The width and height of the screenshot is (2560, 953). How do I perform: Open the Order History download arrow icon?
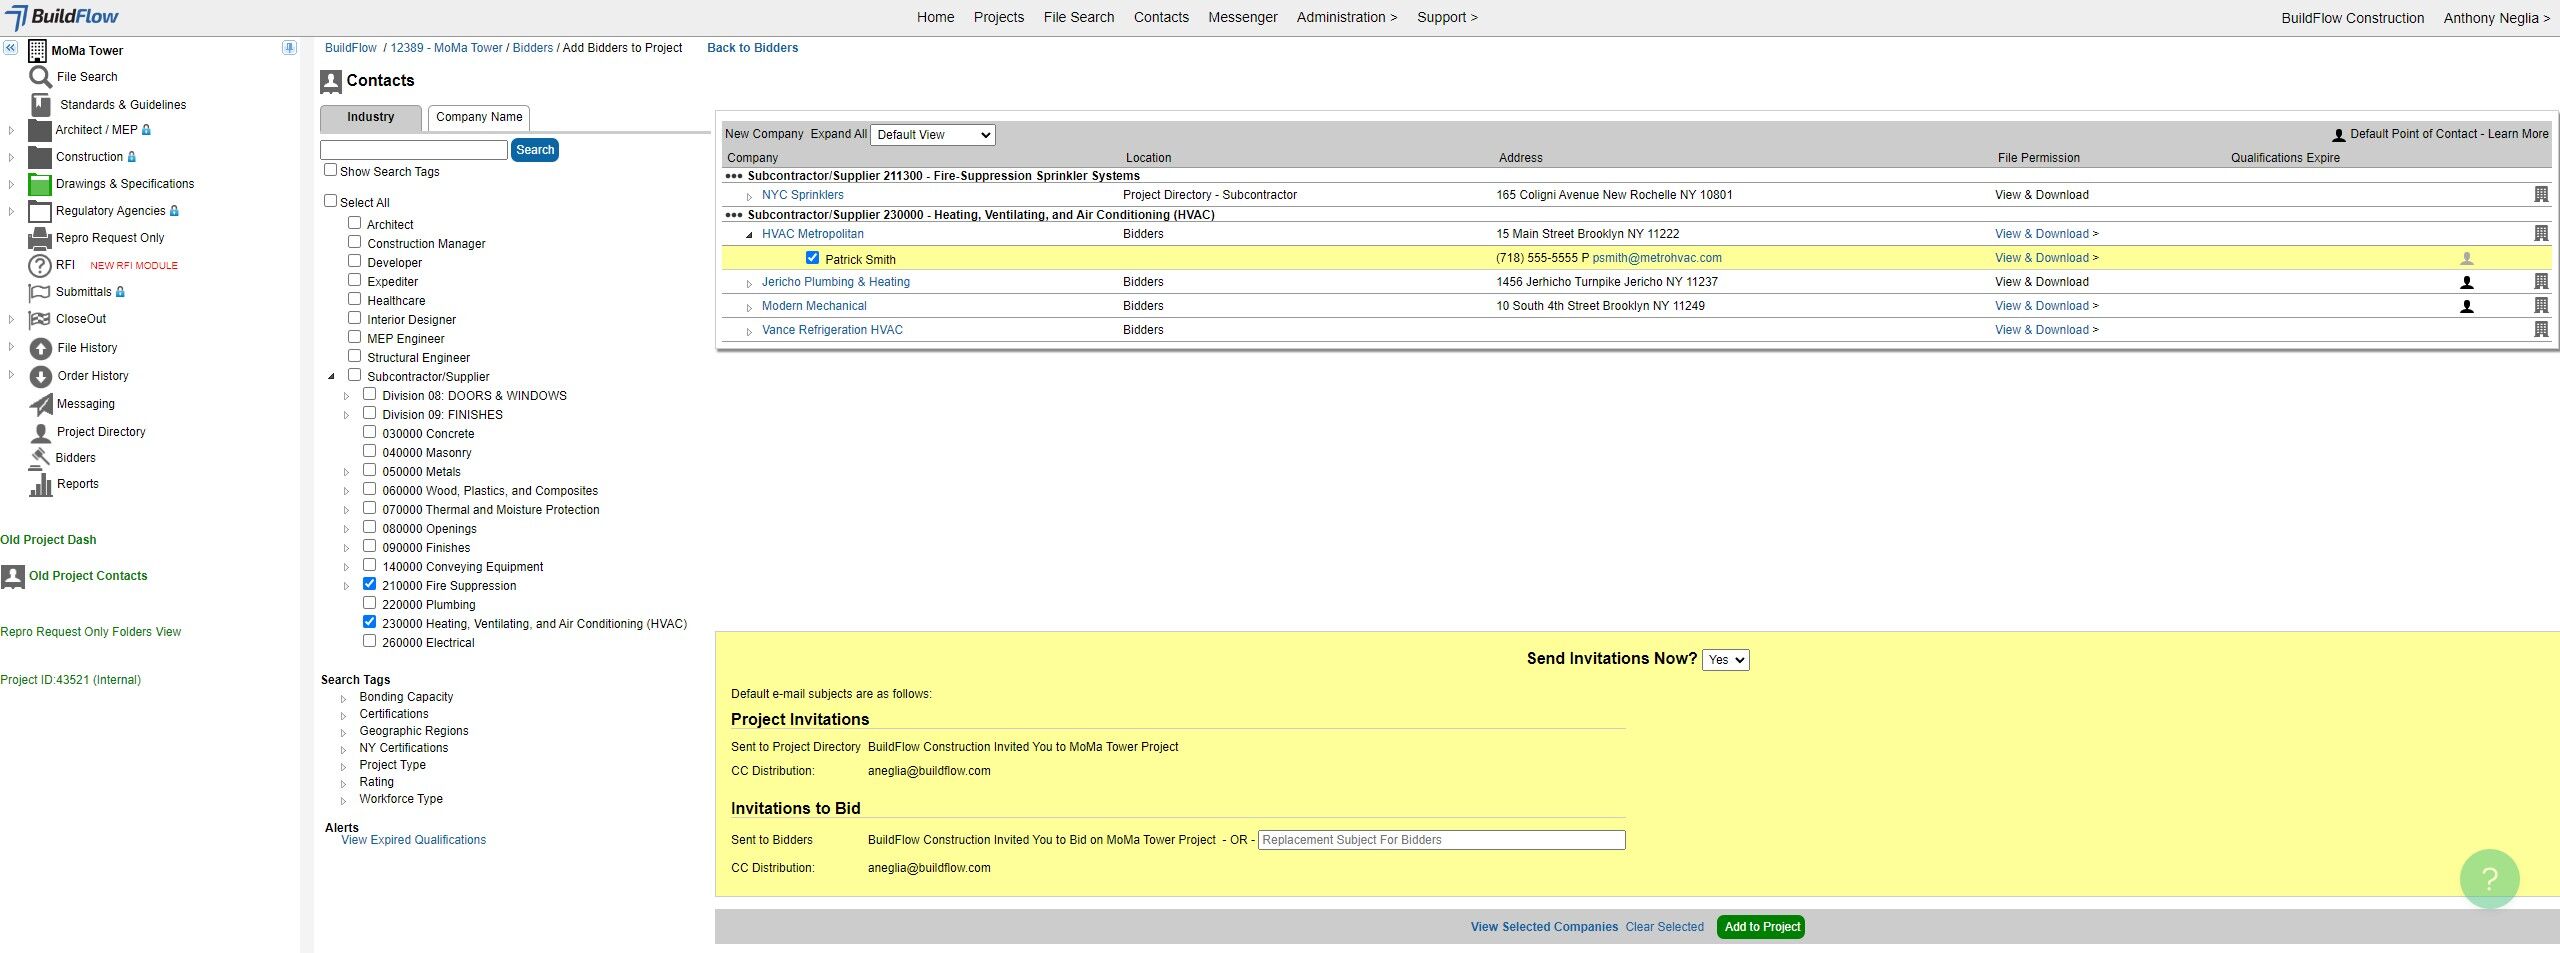41,376
